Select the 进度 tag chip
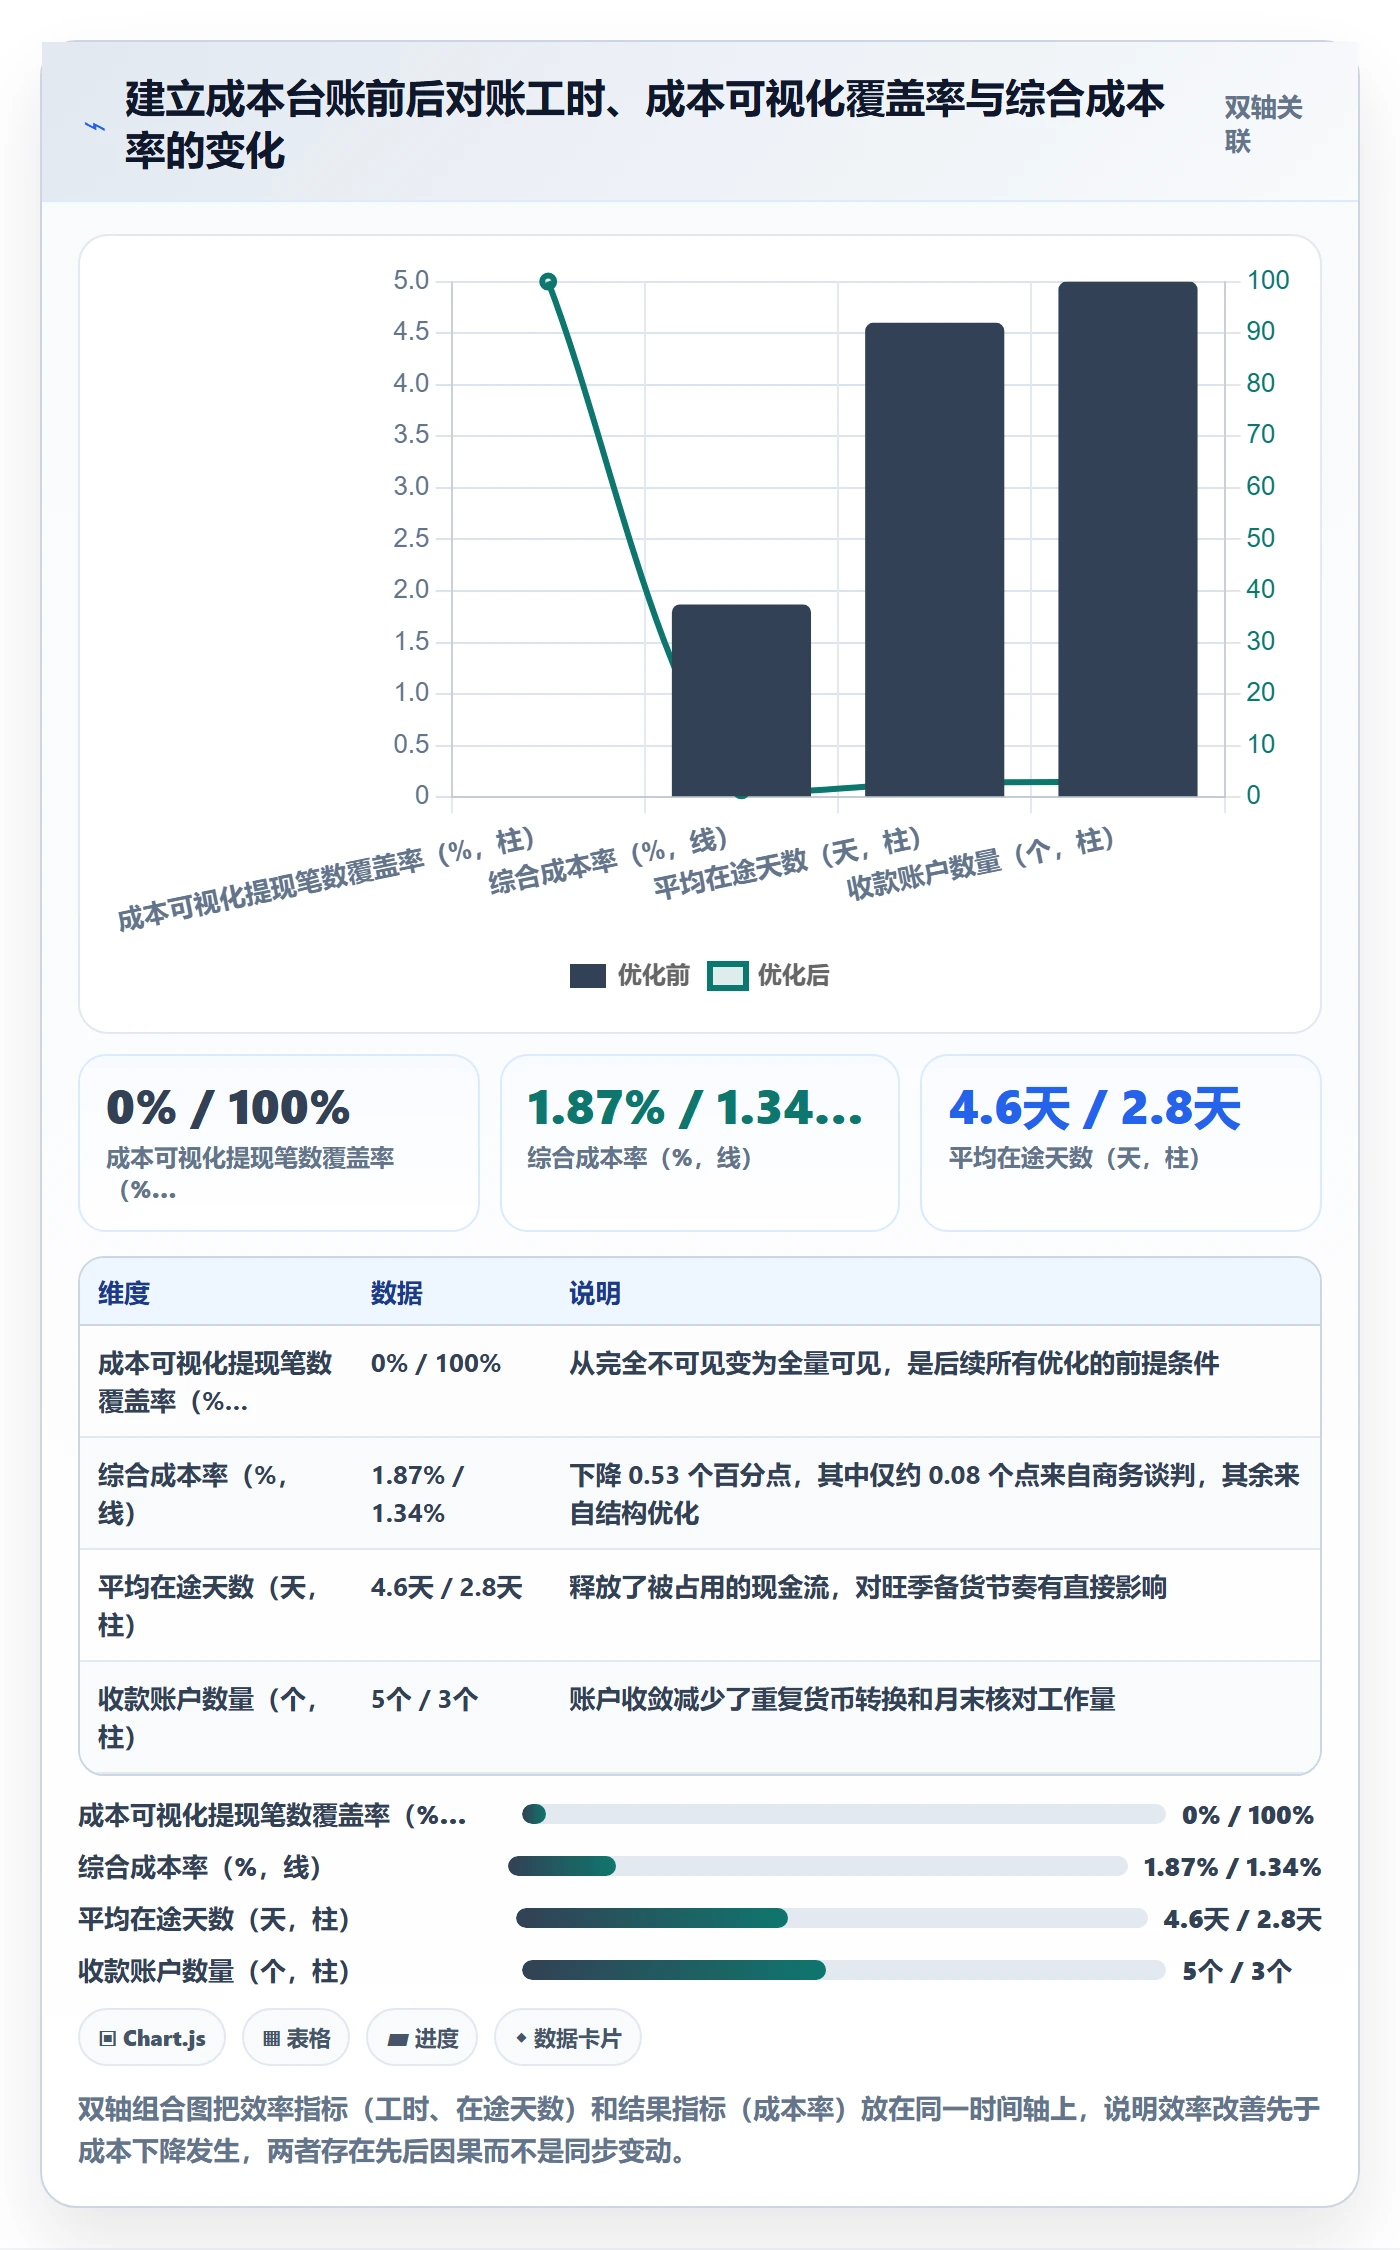 422,2038
